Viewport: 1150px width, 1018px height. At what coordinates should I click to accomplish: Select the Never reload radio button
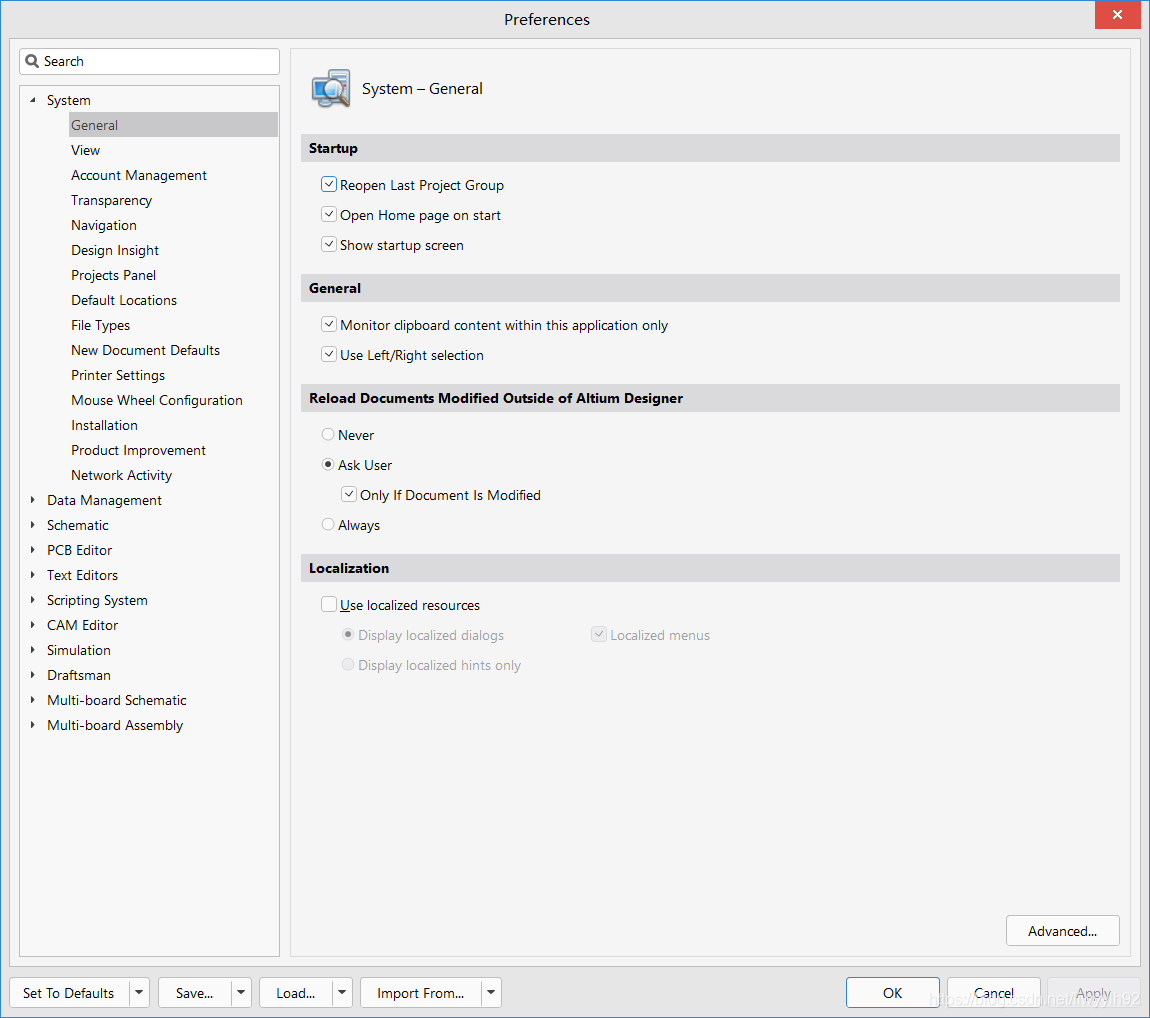click(x=328, y=435)
